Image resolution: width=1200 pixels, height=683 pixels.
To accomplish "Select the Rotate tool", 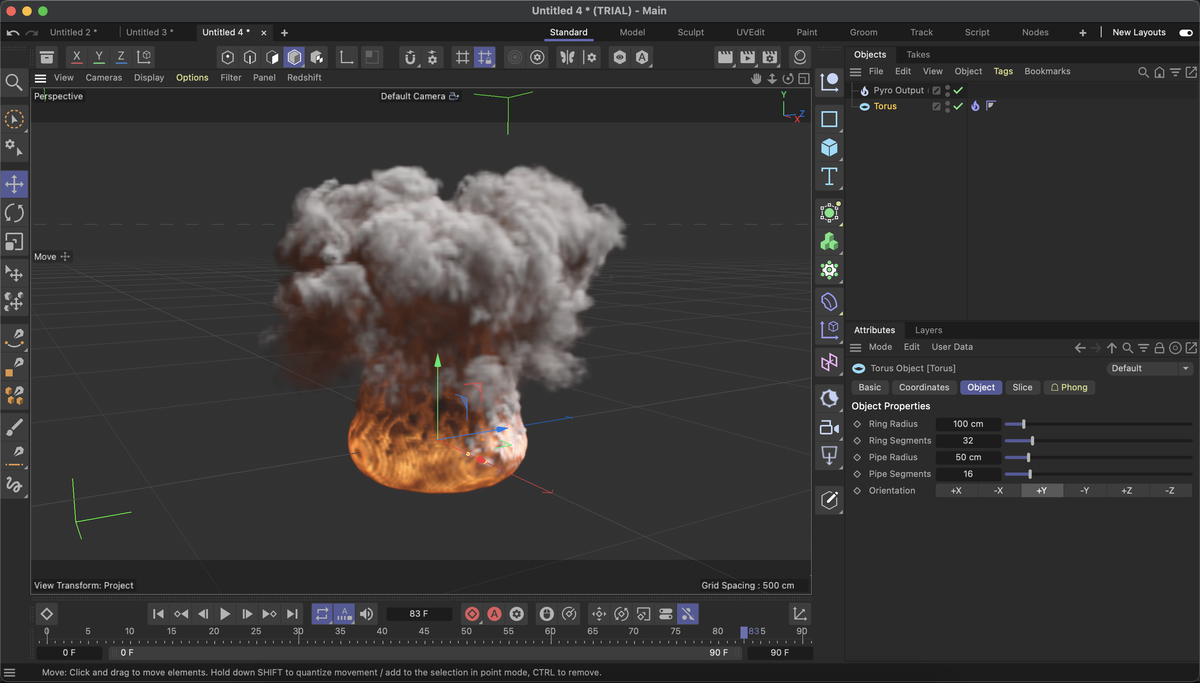I will [x=14, y=213].
